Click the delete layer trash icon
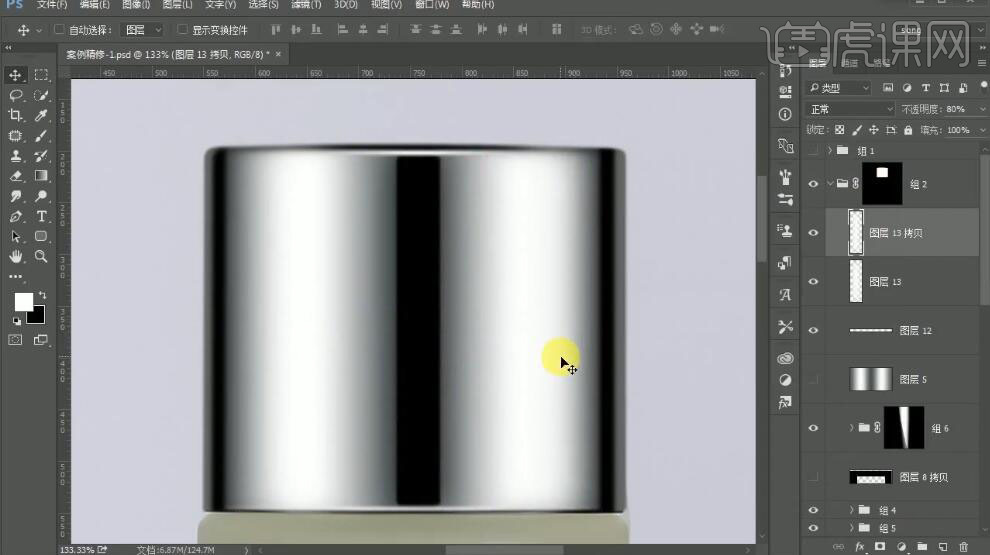The image size is (990, 555). 963,547
